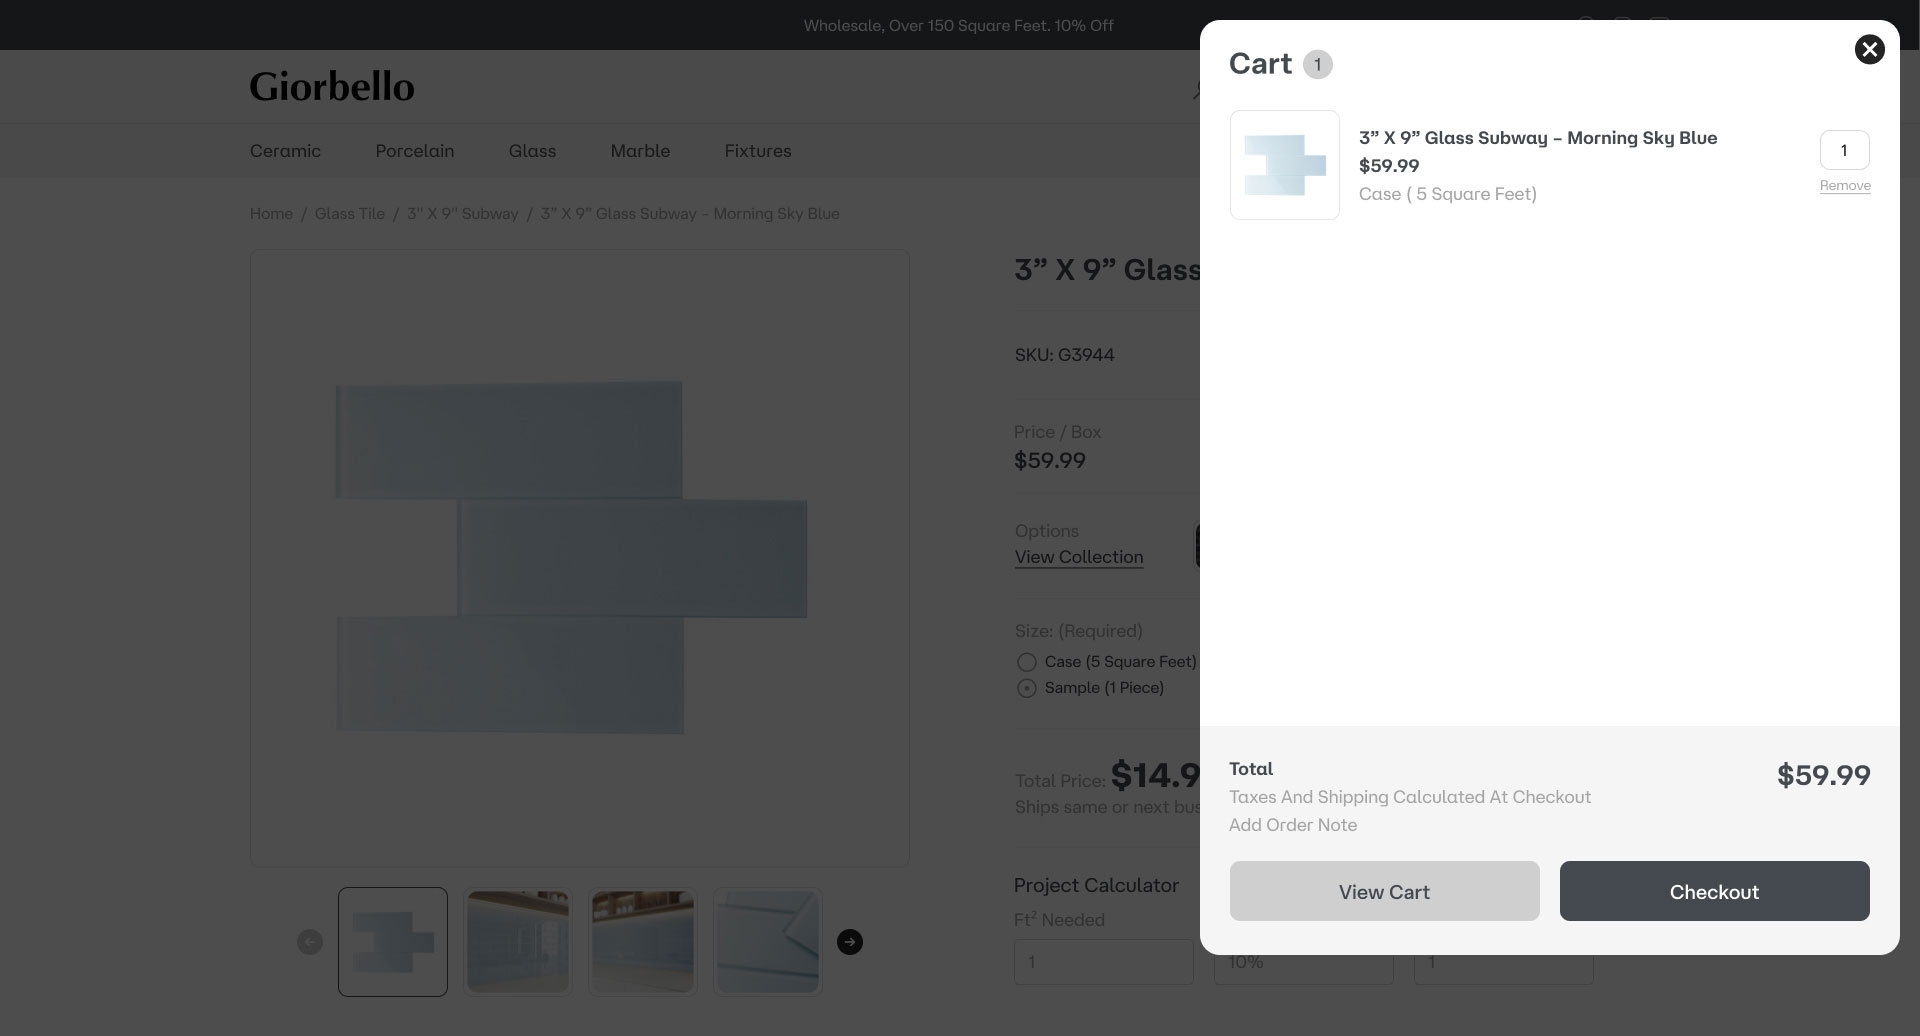Click the Checkout button

coord(1714,891)
